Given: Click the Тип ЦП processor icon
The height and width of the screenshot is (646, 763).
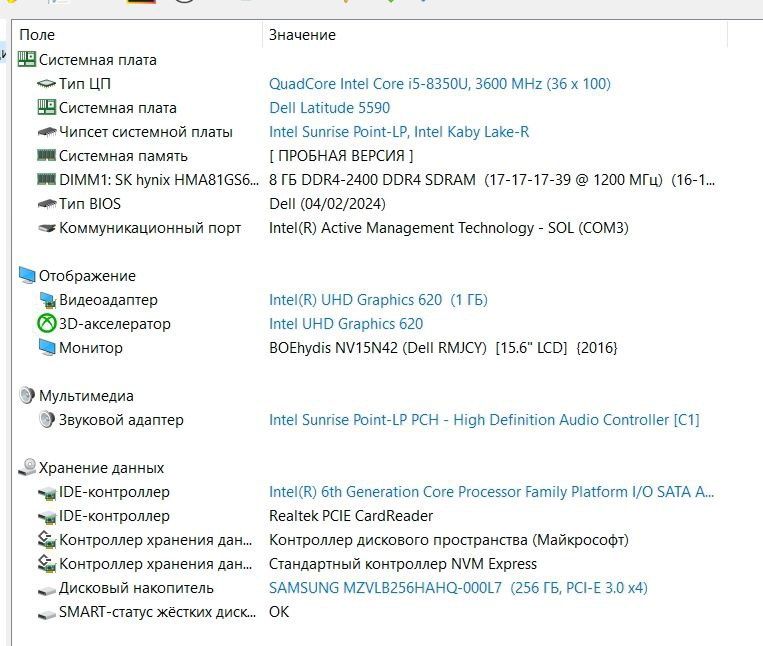Looking at the screenshot, I should (x=47, y=84).
